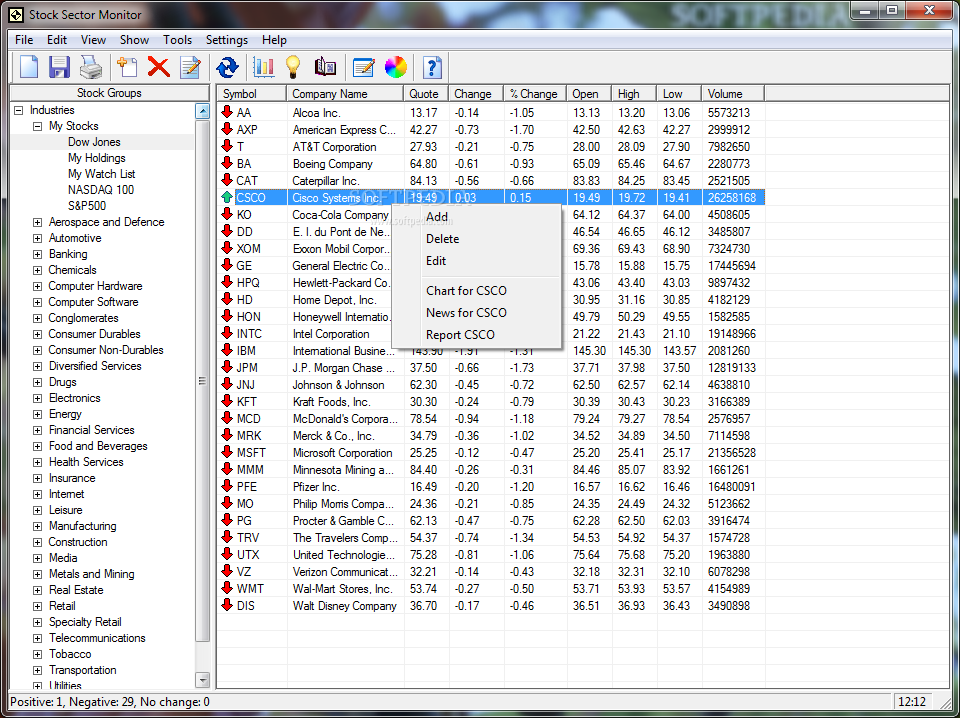Open the Tools menu
The image size is (960, 718).
[178, 40]
